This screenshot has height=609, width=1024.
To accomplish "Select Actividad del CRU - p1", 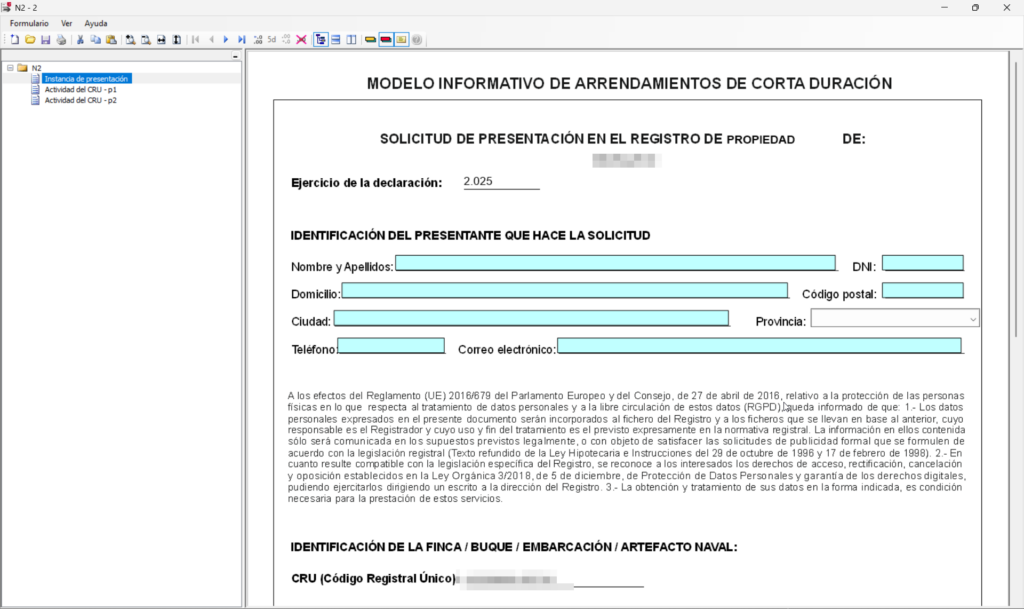I will click(80, 89).
